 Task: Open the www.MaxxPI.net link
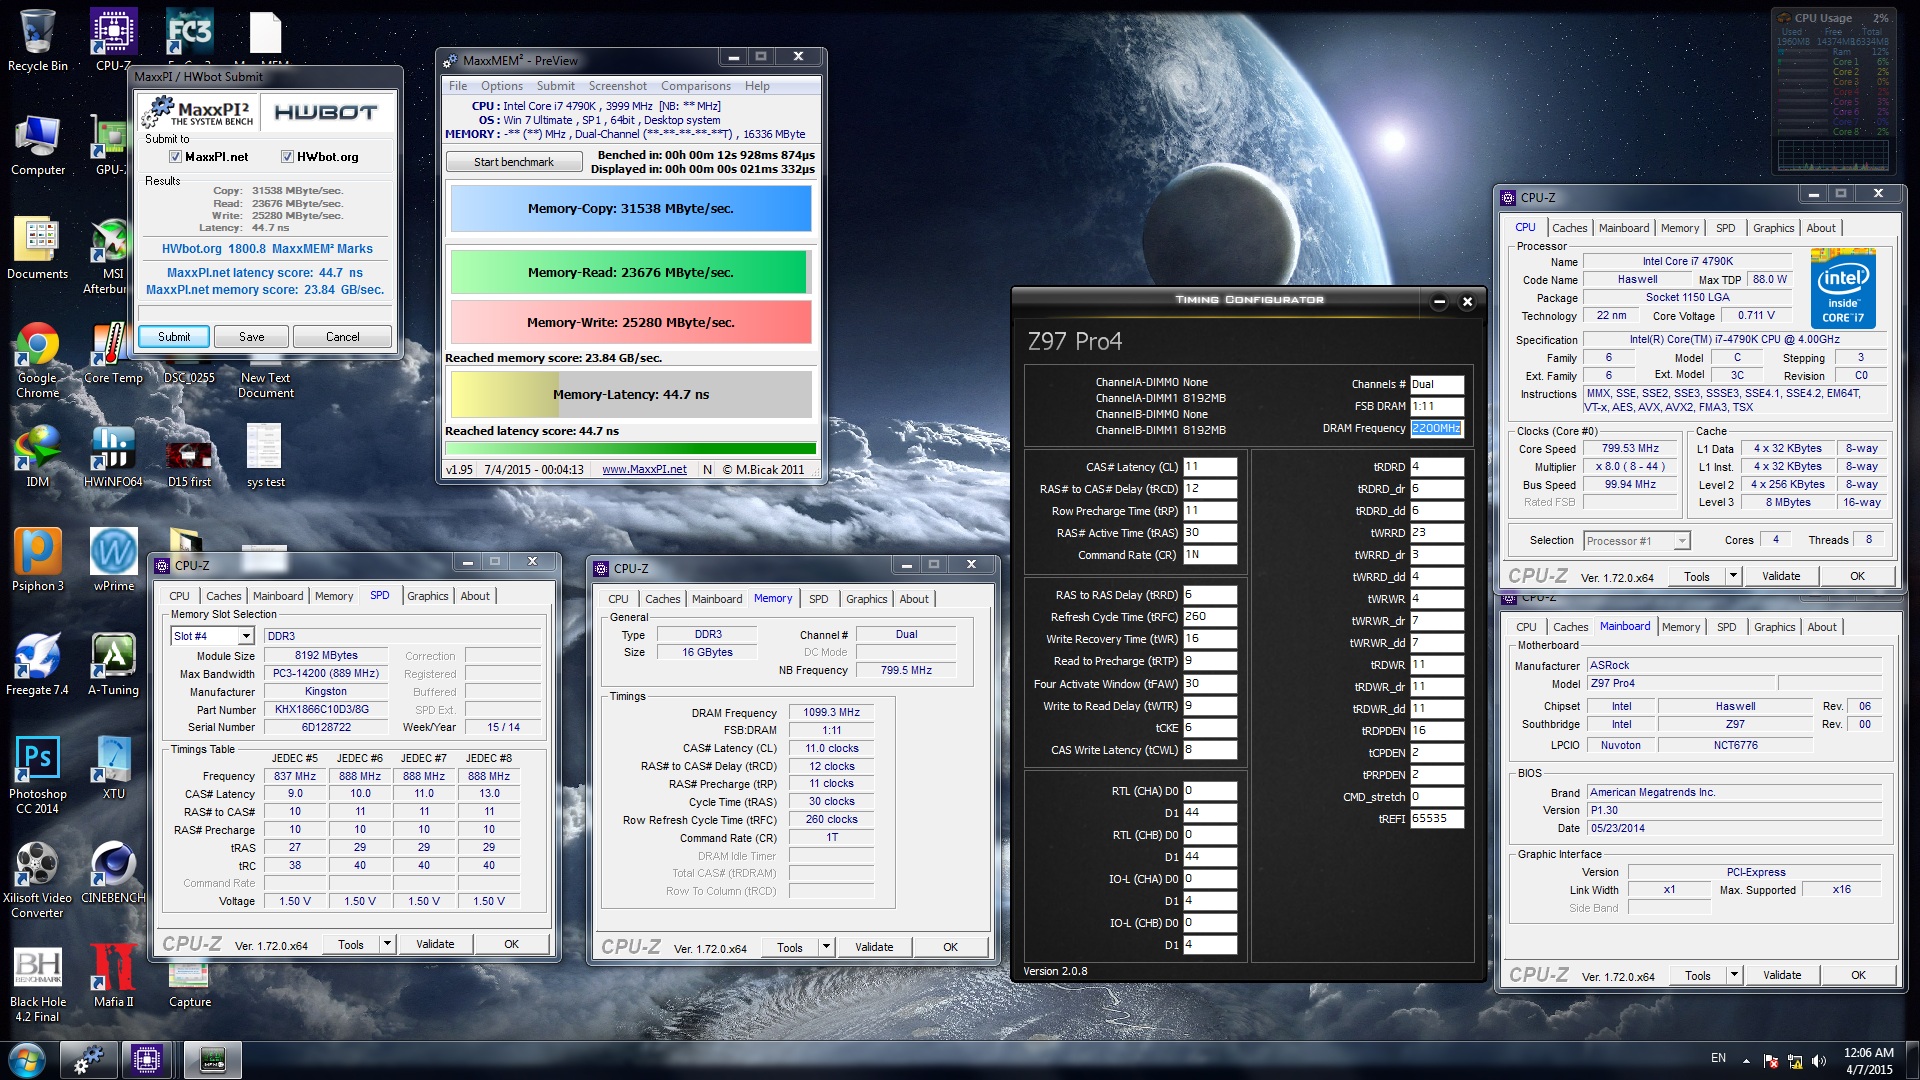(644, 470)
